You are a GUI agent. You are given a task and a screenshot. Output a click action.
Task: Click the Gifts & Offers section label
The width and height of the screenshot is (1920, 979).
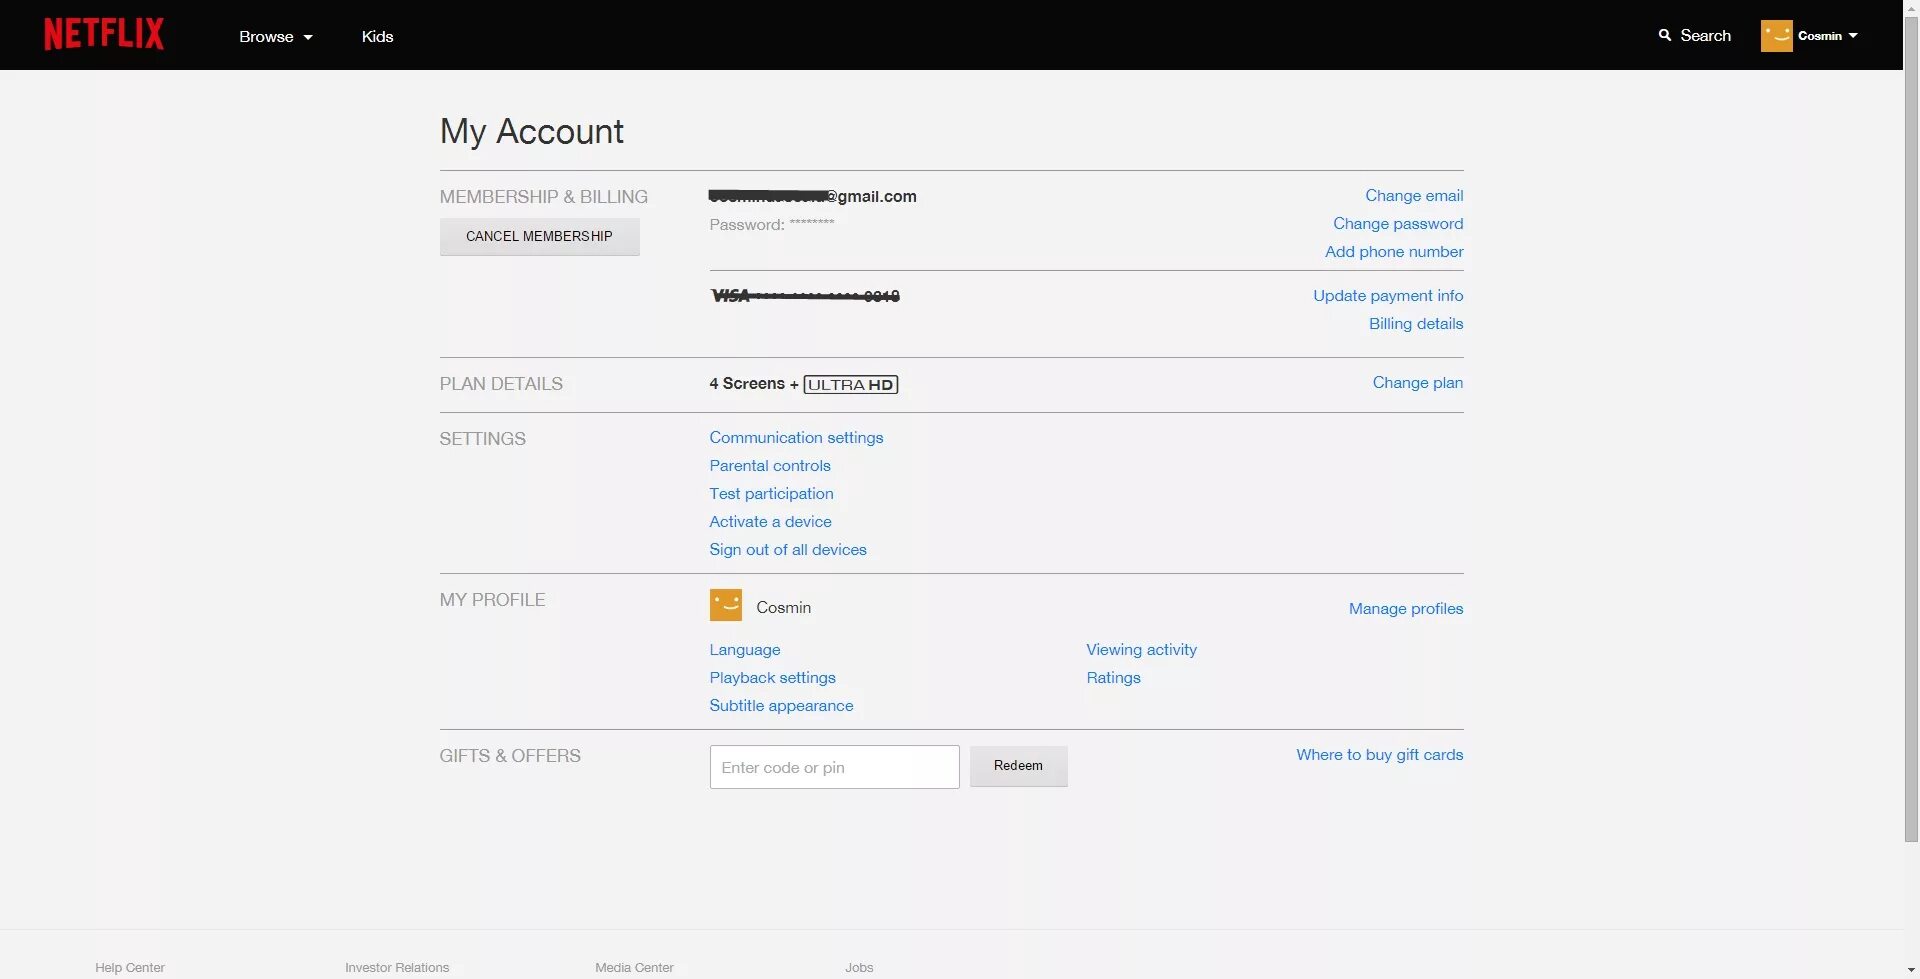coord(510,756)
